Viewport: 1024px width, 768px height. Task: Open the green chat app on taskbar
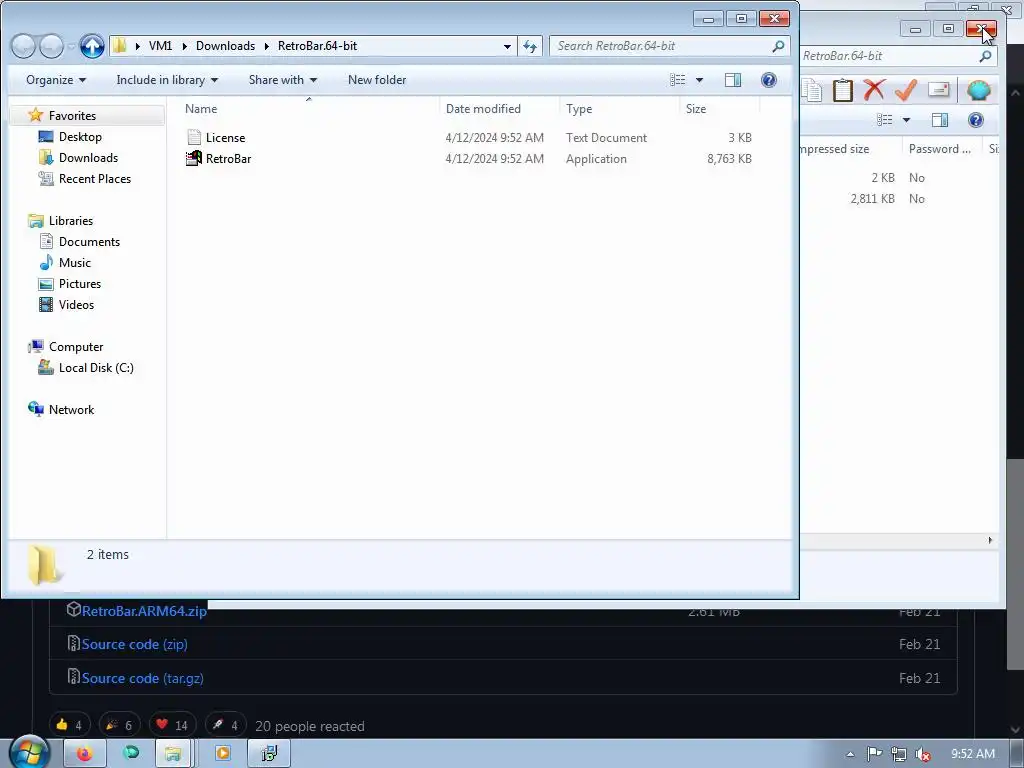pos(131,754)
